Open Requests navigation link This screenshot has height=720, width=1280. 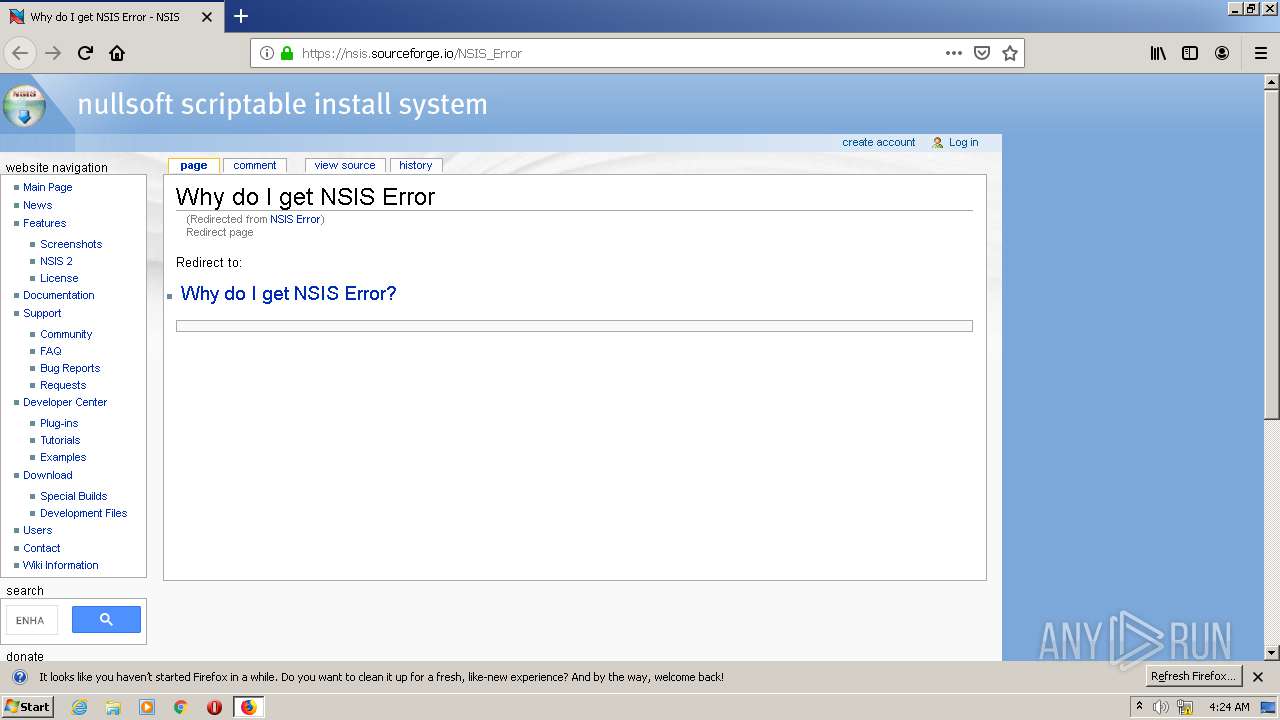[63, 385]
